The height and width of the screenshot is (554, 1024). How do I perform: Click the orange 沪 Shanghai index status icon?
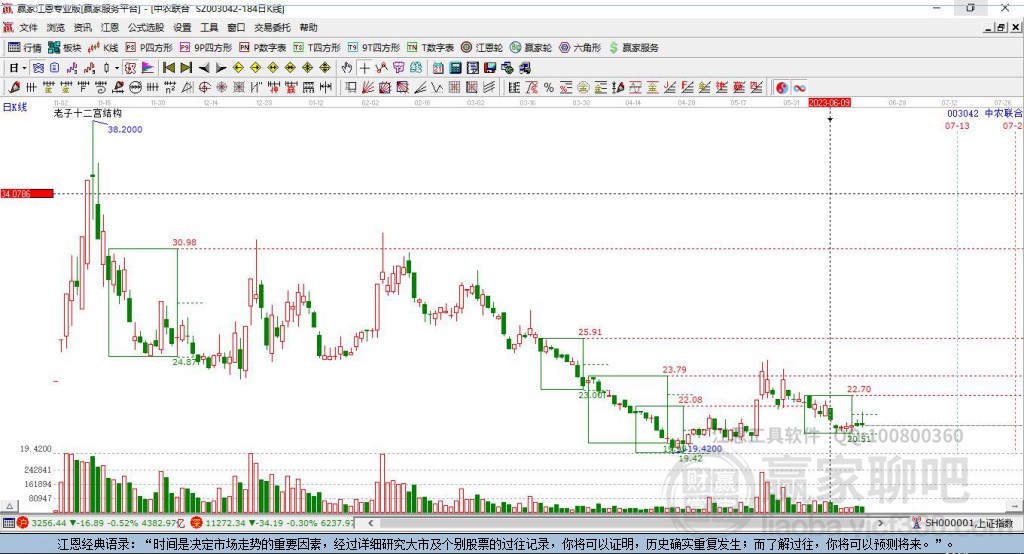point(23,523)
